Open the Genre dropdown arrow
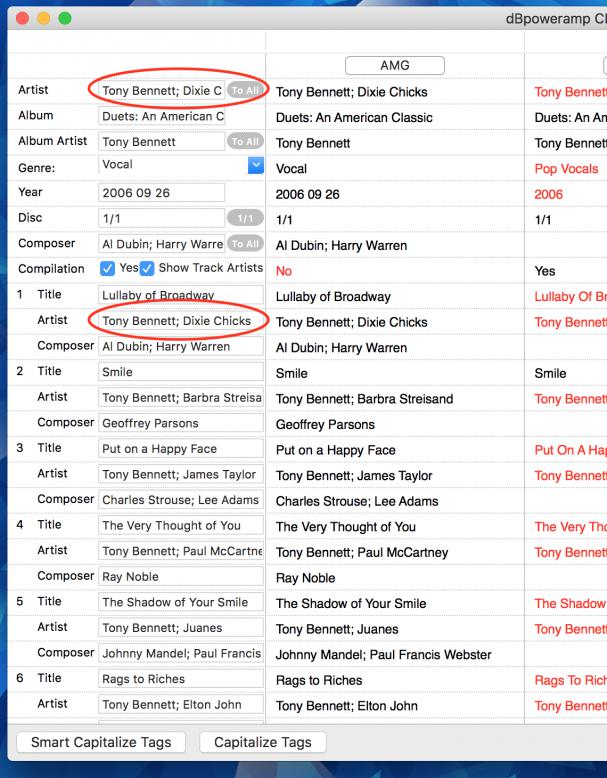Viewport: 607px width, 778px height. pos(254,166)
